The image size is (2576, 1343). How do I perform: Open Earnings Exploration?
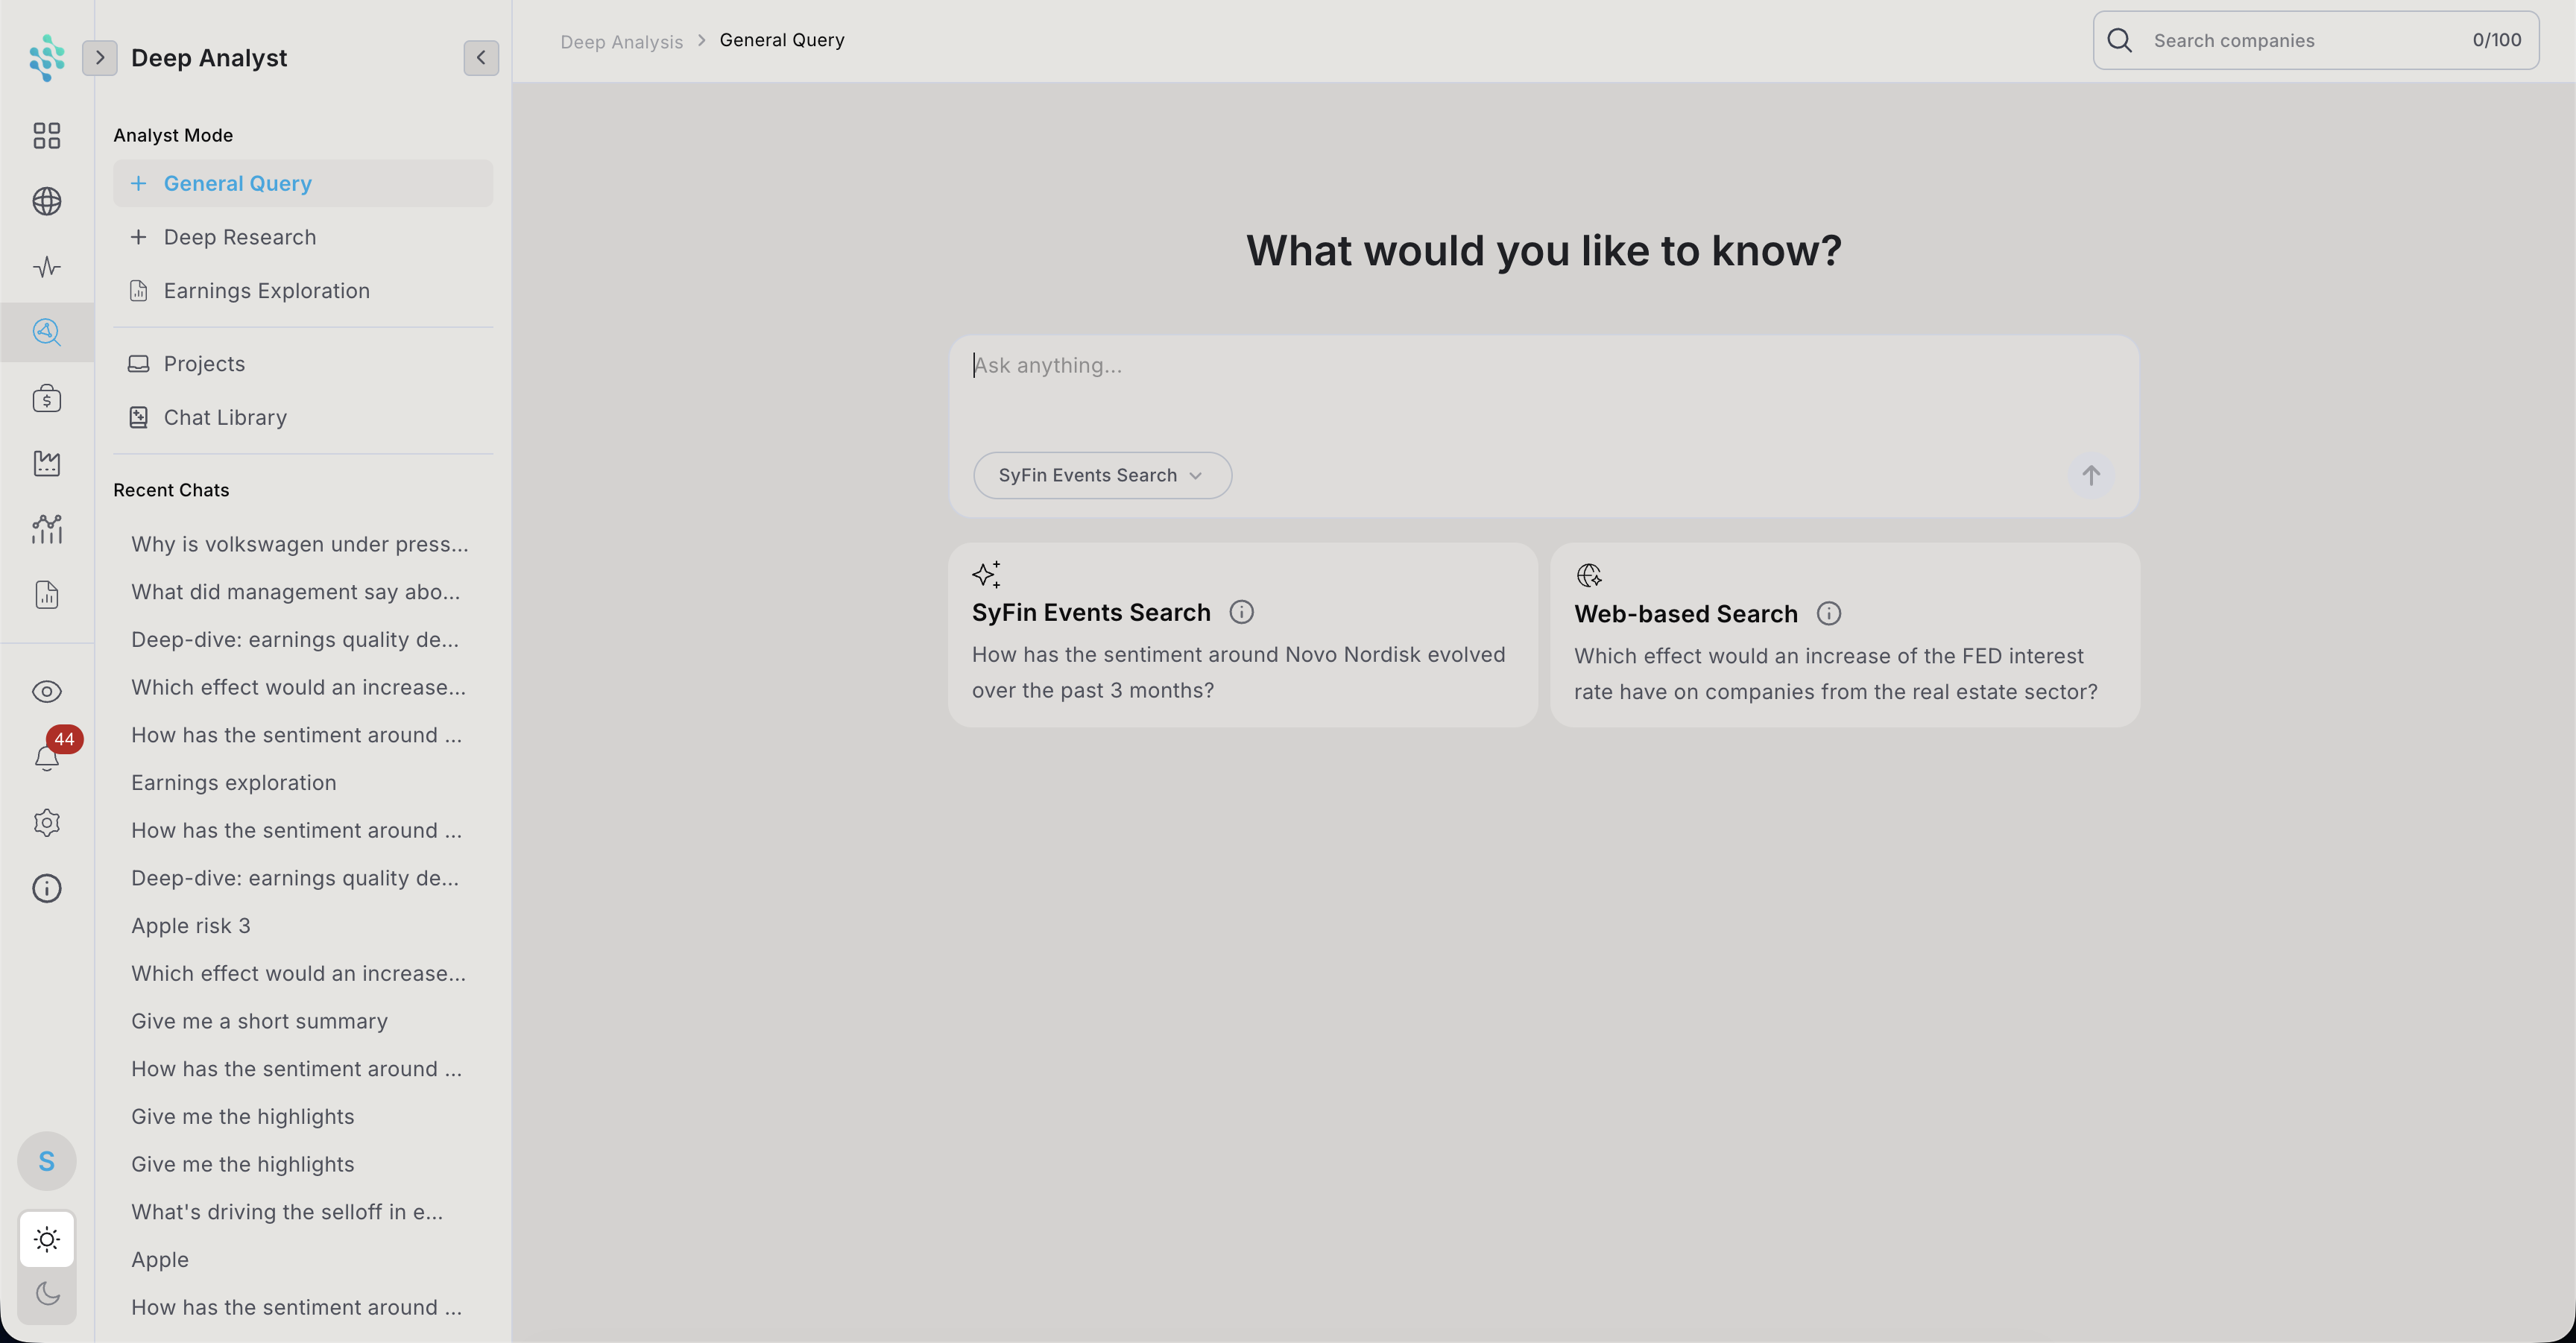(x=303, y=290)
